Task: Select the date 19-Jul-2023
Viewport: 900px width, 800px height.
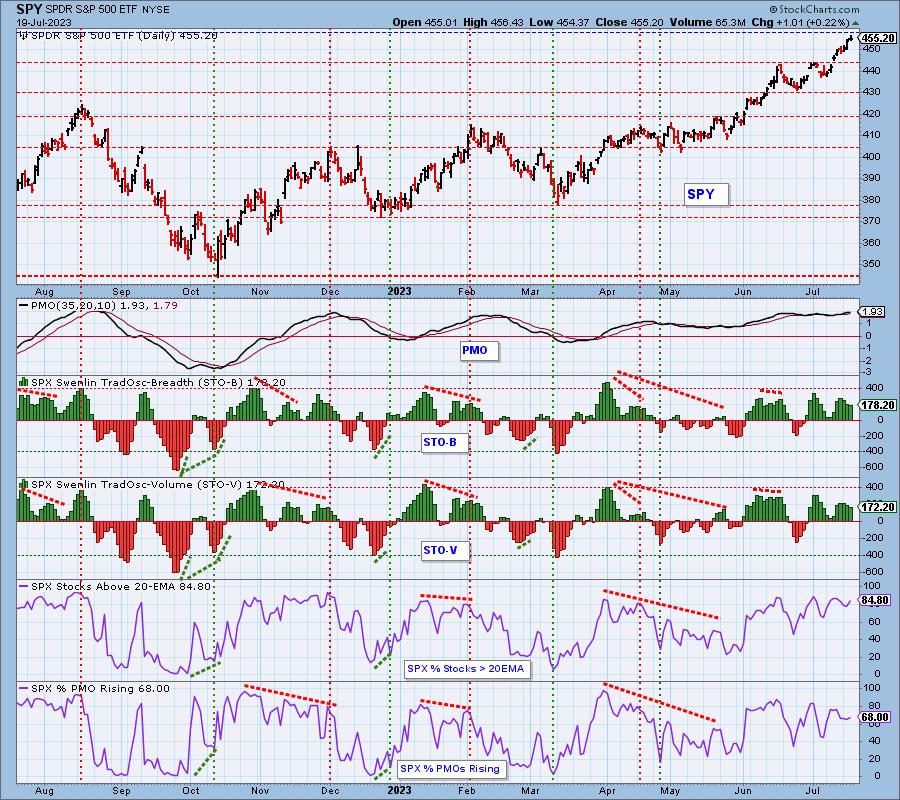Action: click(44, 23)
